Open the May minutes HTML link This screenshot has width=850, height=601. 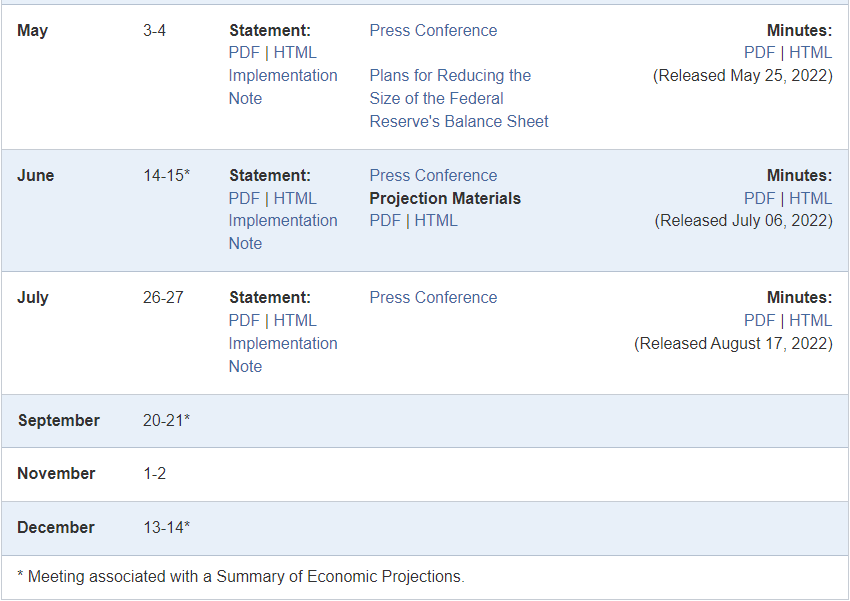point(810,53)
